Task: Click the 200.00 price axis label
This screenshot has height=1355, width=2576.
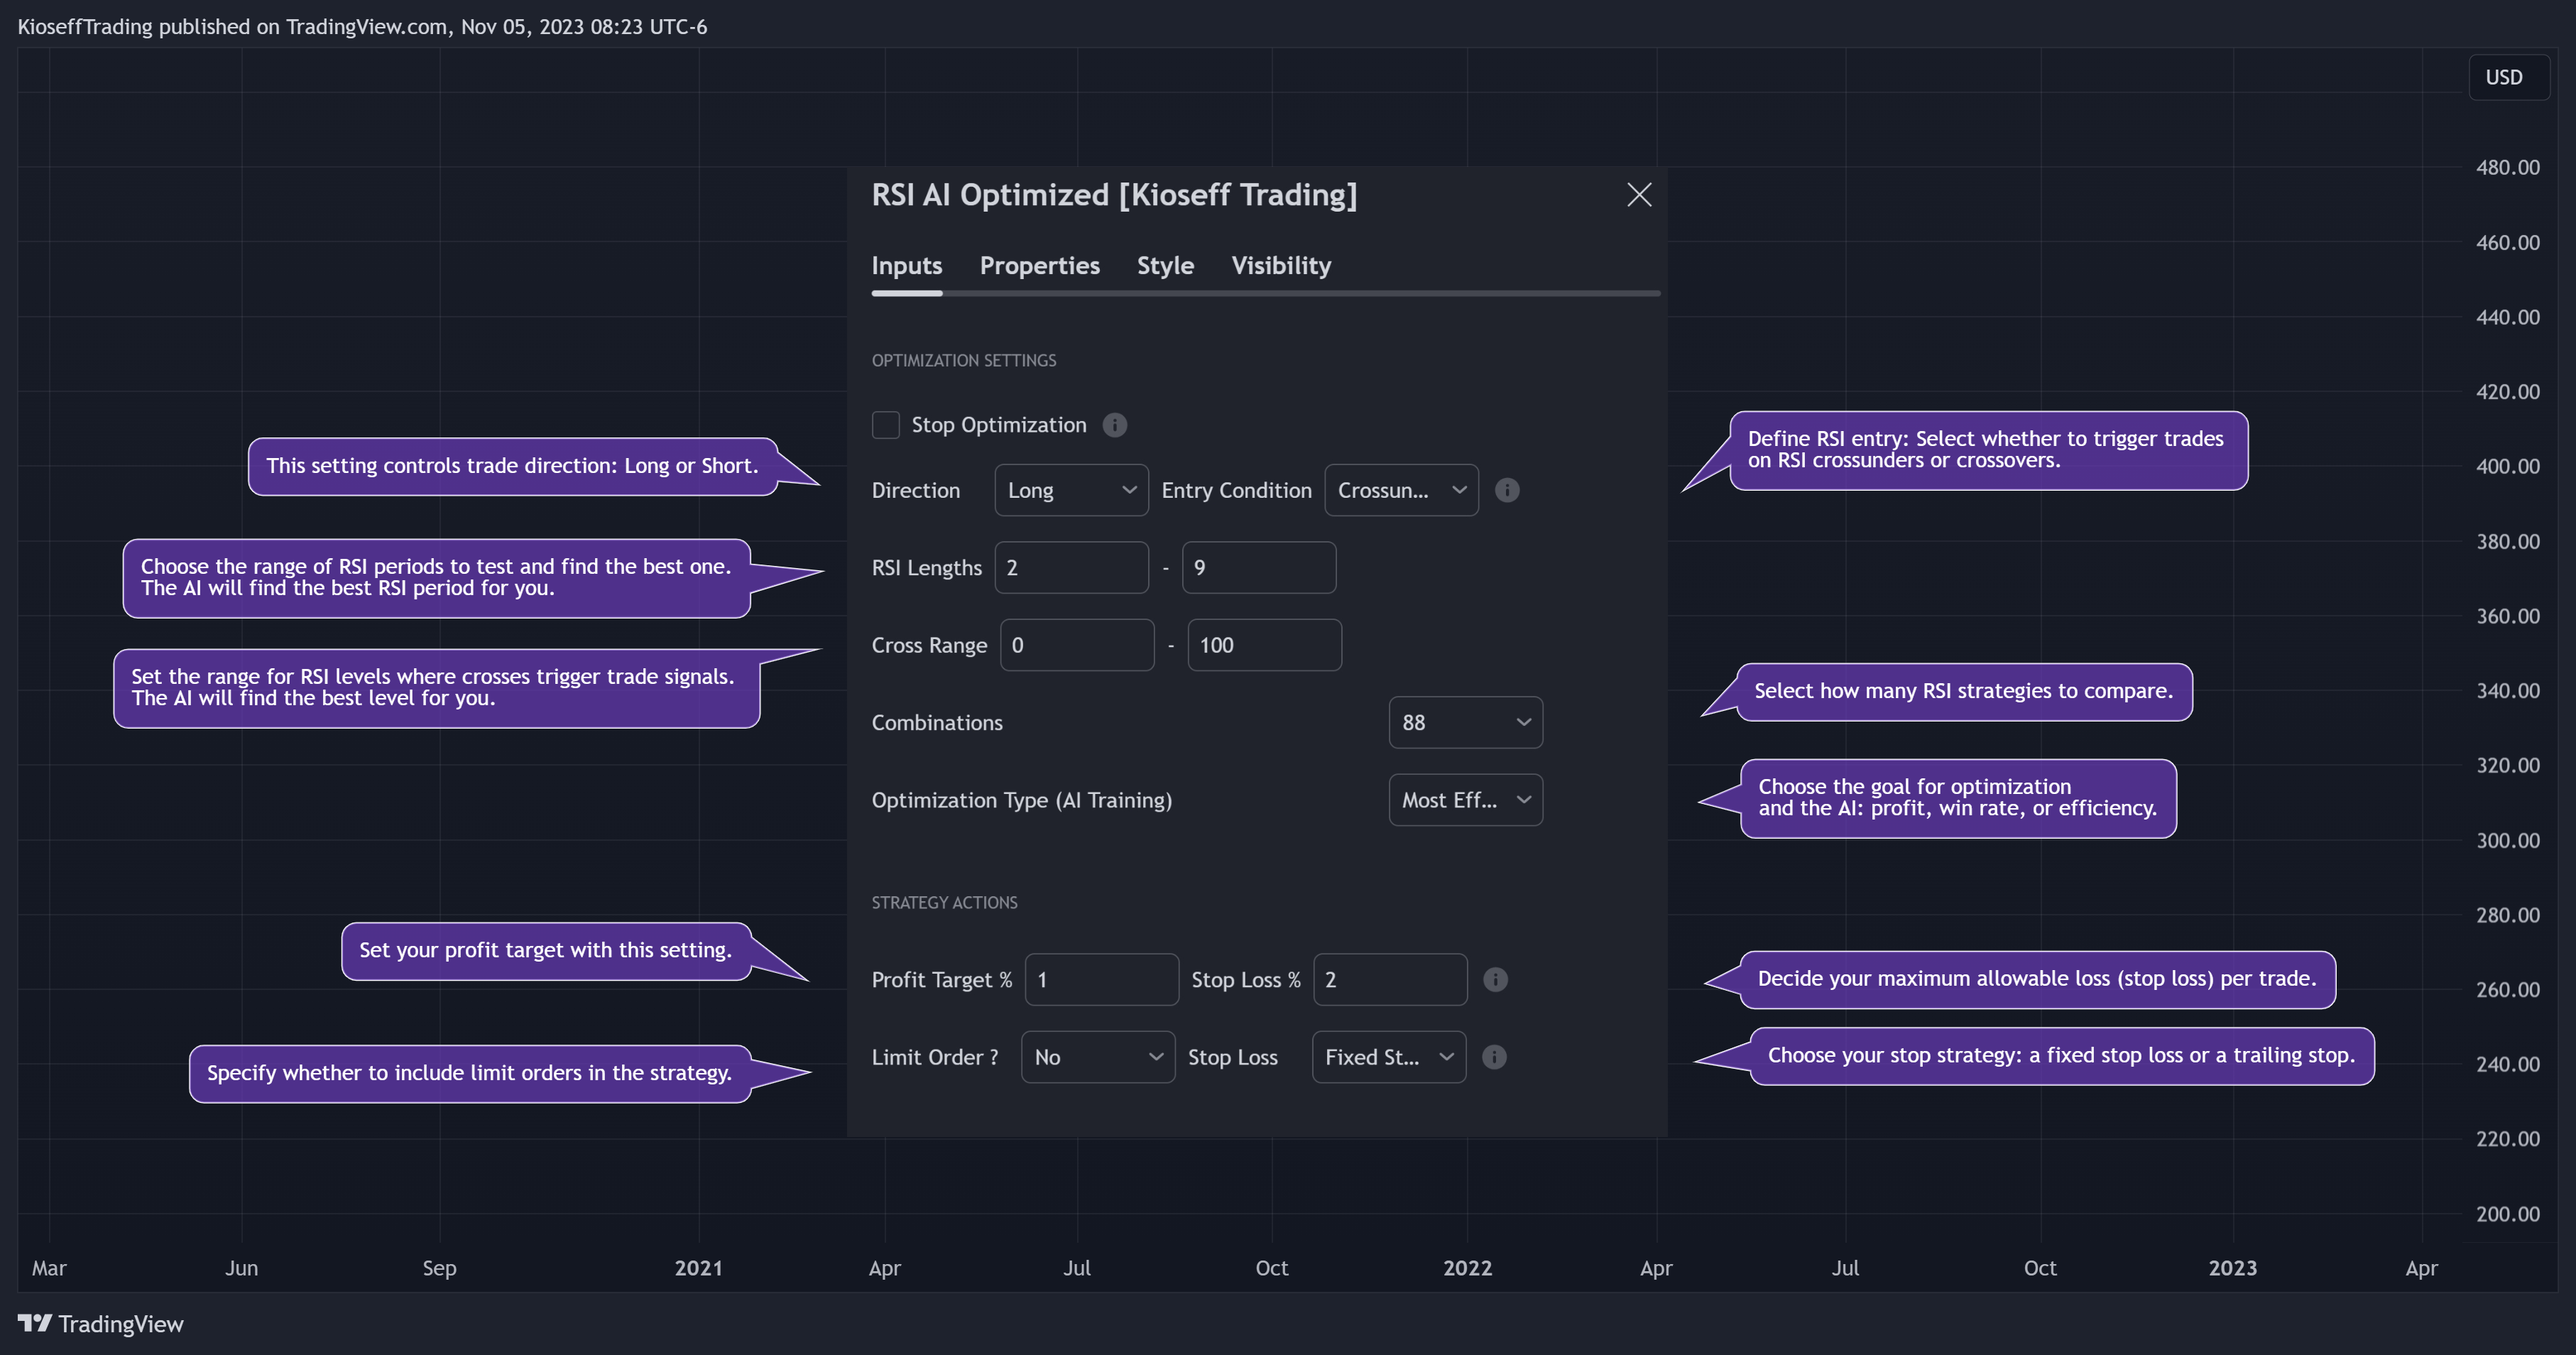Action: [2507, 1214]
